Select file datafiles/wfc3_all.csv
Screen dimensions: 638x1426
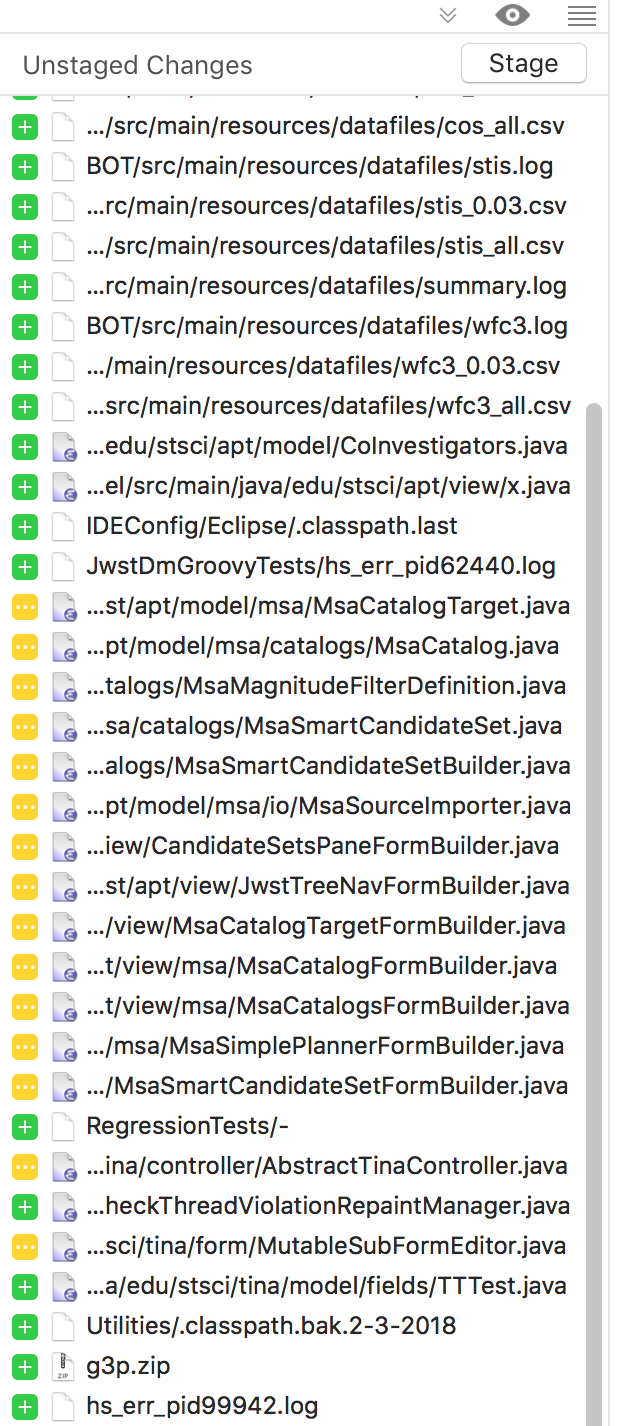coord(328,407)
